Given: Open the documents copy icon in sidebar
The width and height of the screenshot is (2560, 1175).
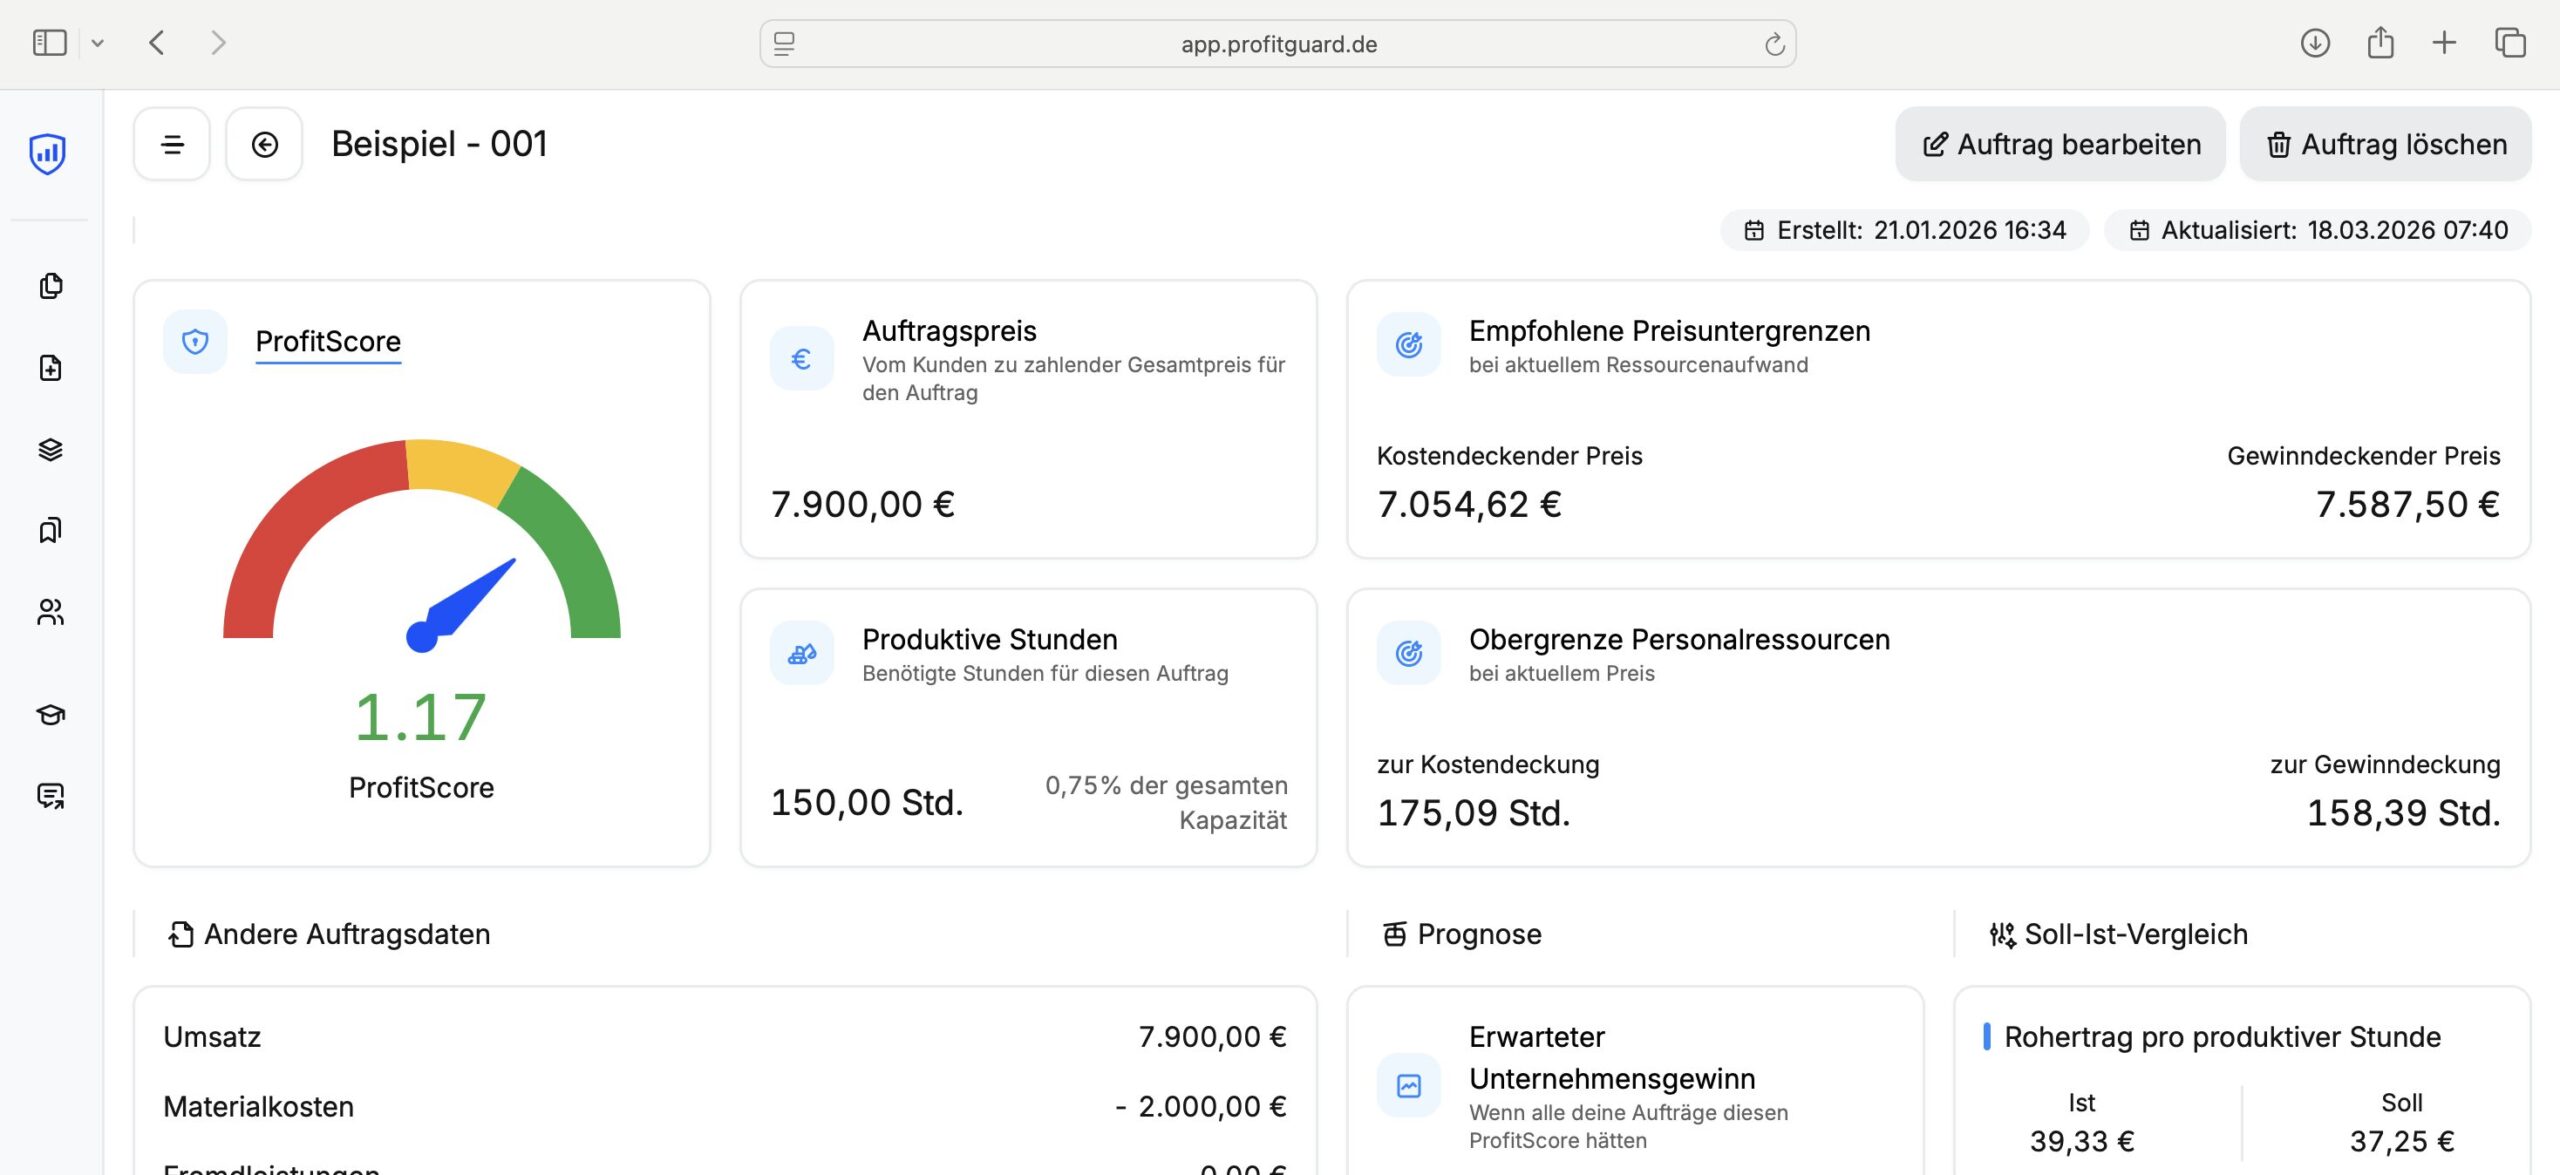Looking at the screenshot, I should pyautogui.click(x=50, y=286).
